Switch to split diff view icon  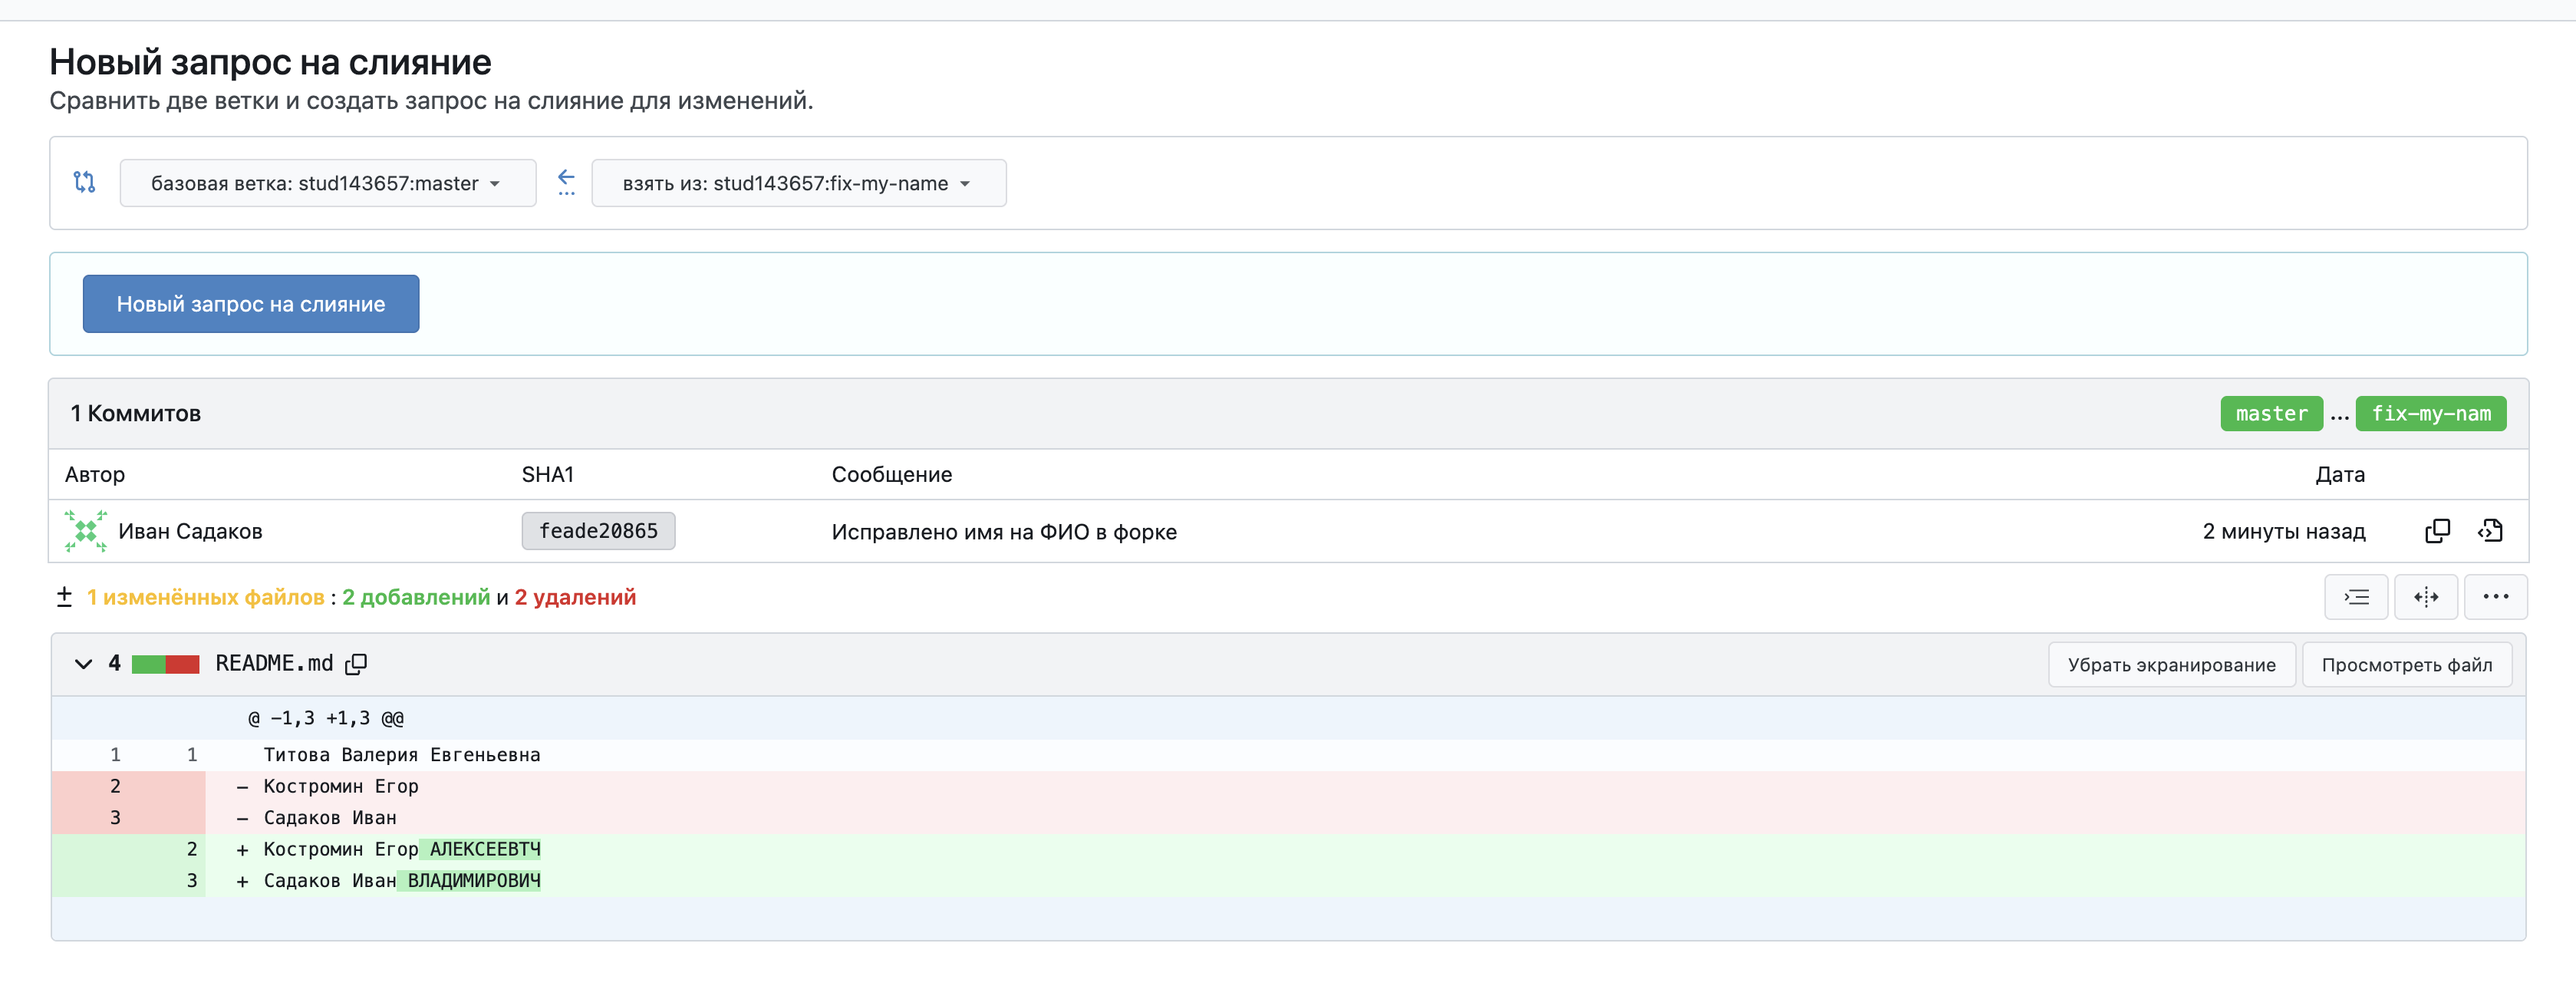pyautogui.click(x=2425, y=597)
